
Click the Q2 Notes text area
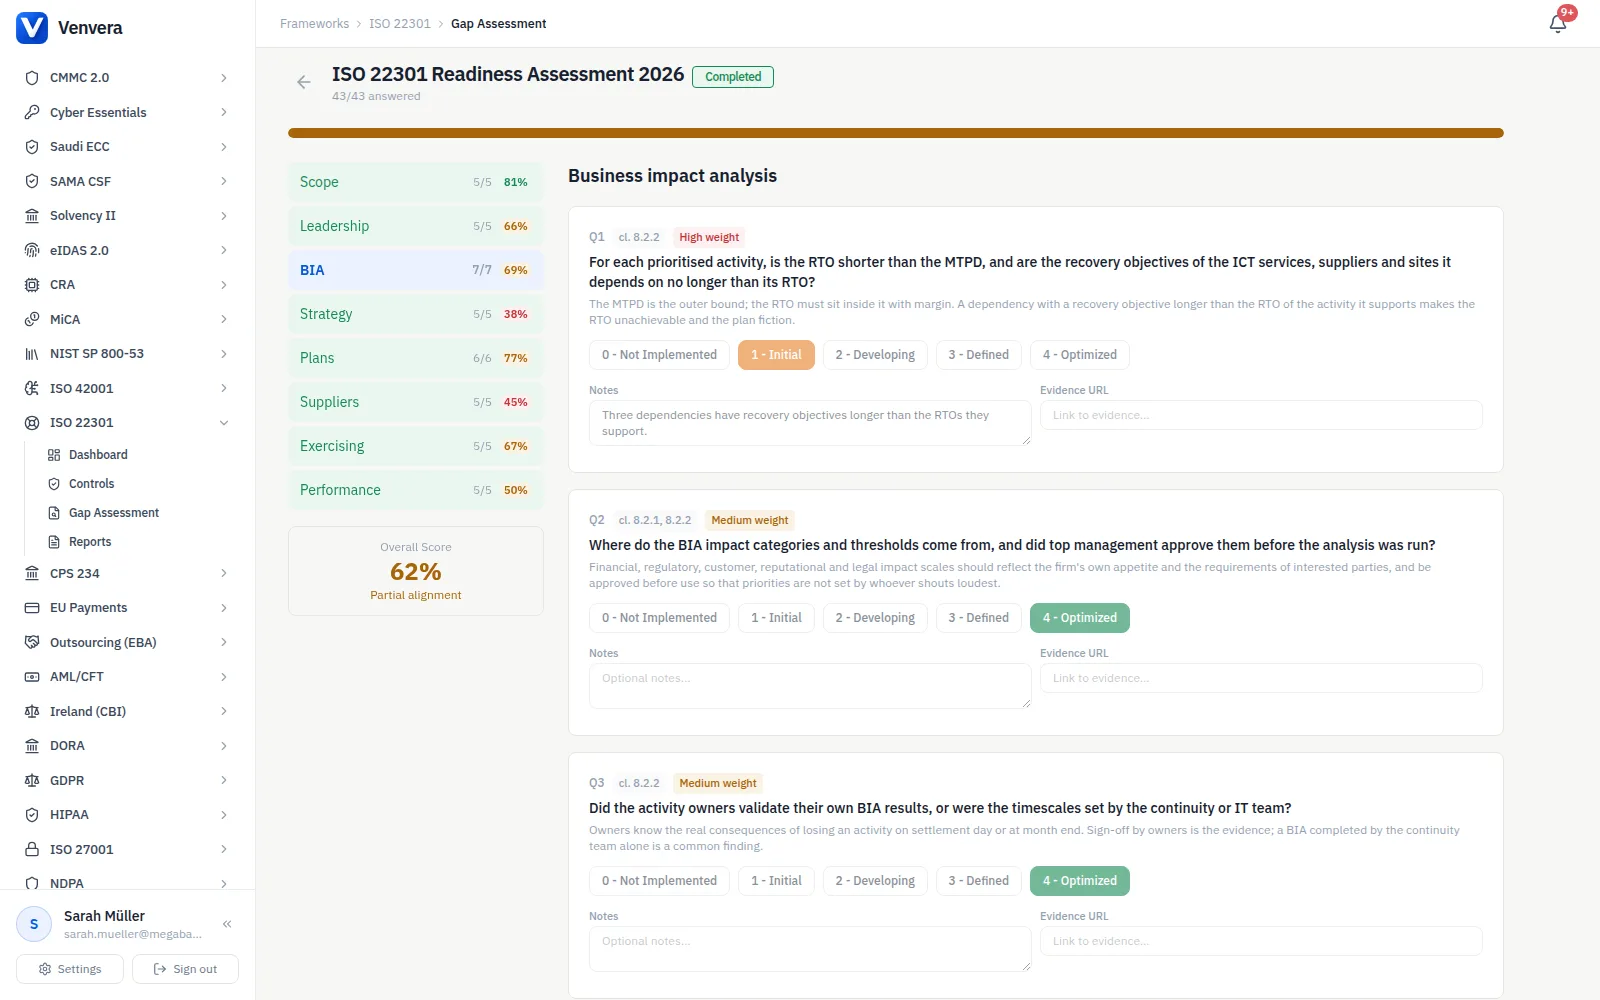pos(810,686)
